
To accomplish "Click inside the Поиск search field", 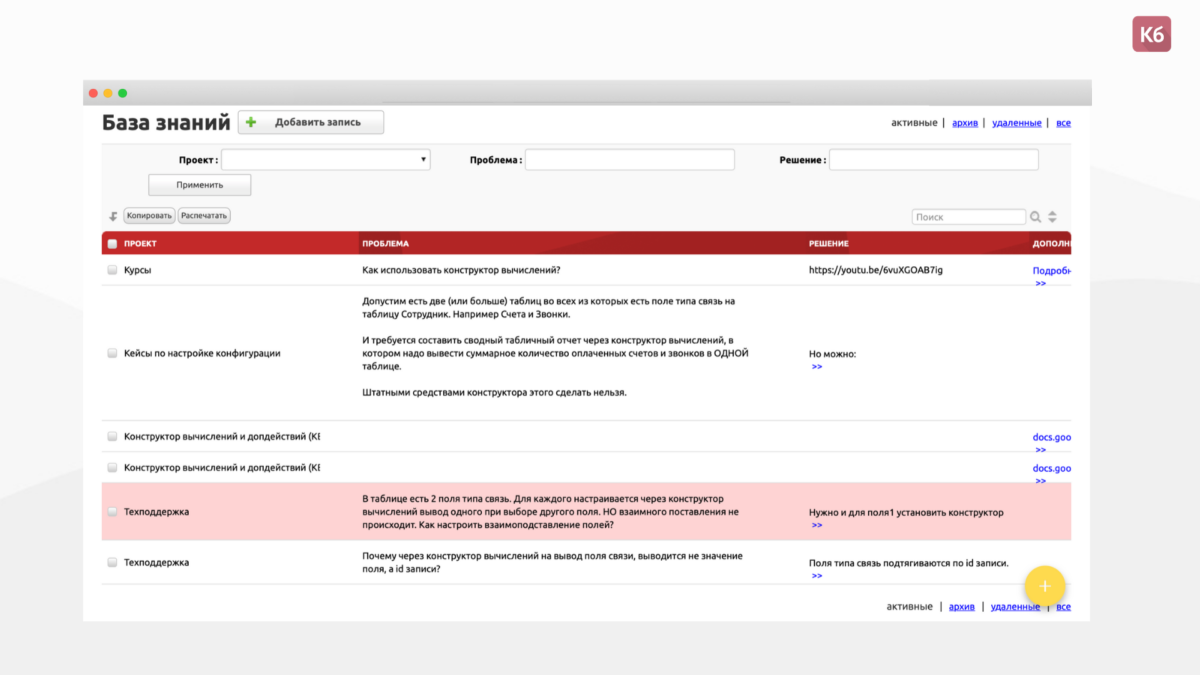I will [x=968, y=216].
